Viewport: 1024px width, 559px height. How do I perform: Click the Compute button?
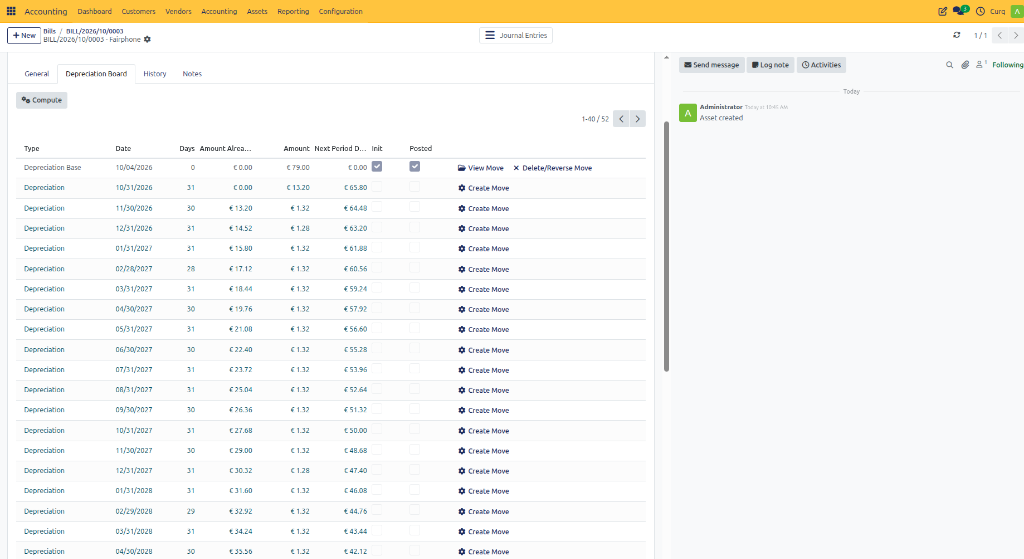click(42, 100)
